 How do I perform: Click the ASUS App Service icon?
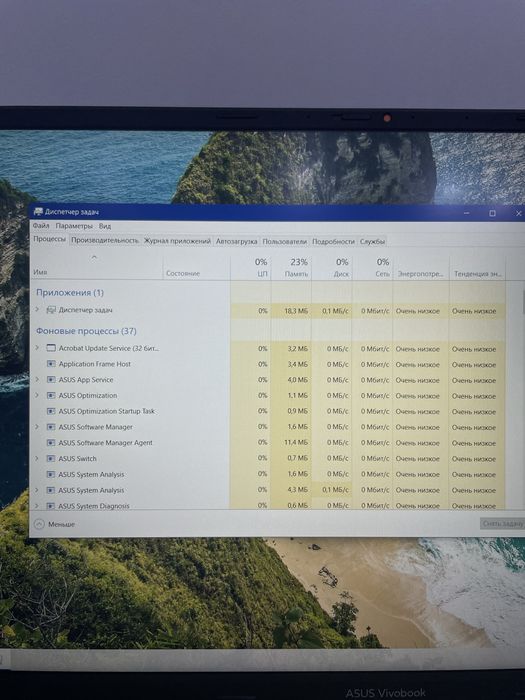click(51, 380)
